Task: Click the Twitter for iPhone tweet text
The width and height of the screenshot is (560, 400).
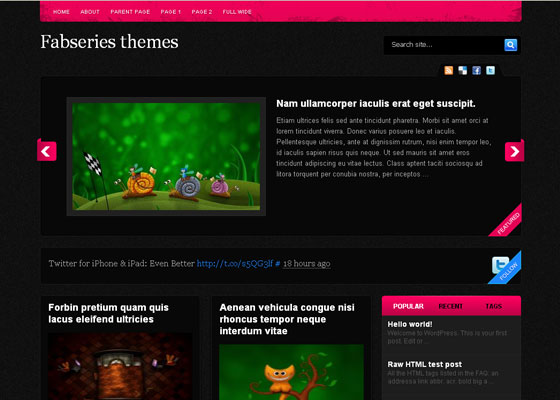Action: (x=121, y=264)
